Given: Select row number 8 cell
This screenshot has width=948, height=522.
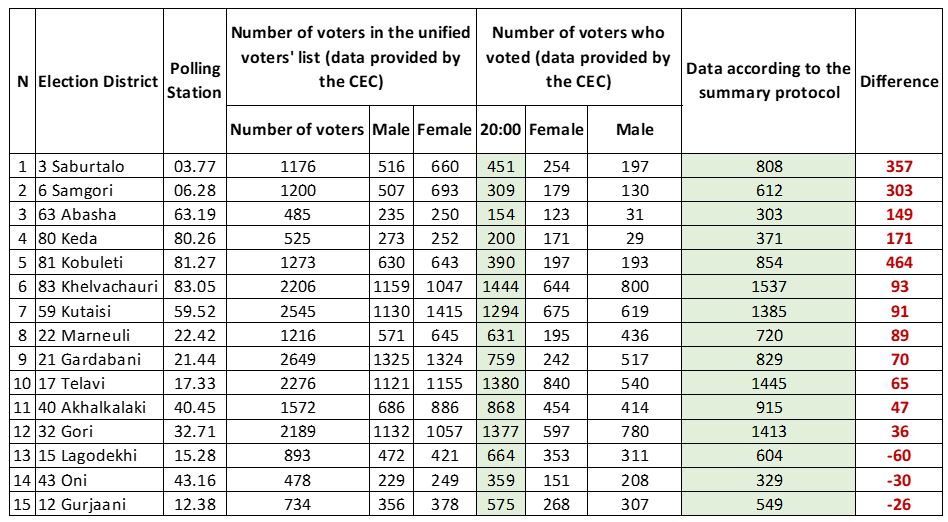Looking at the screenshot, I should [22, 335].
